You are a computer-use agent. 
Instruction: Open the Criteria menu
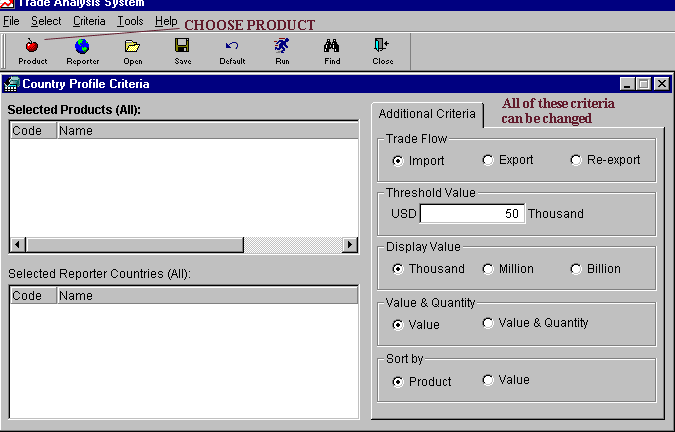tap(89, 21)
